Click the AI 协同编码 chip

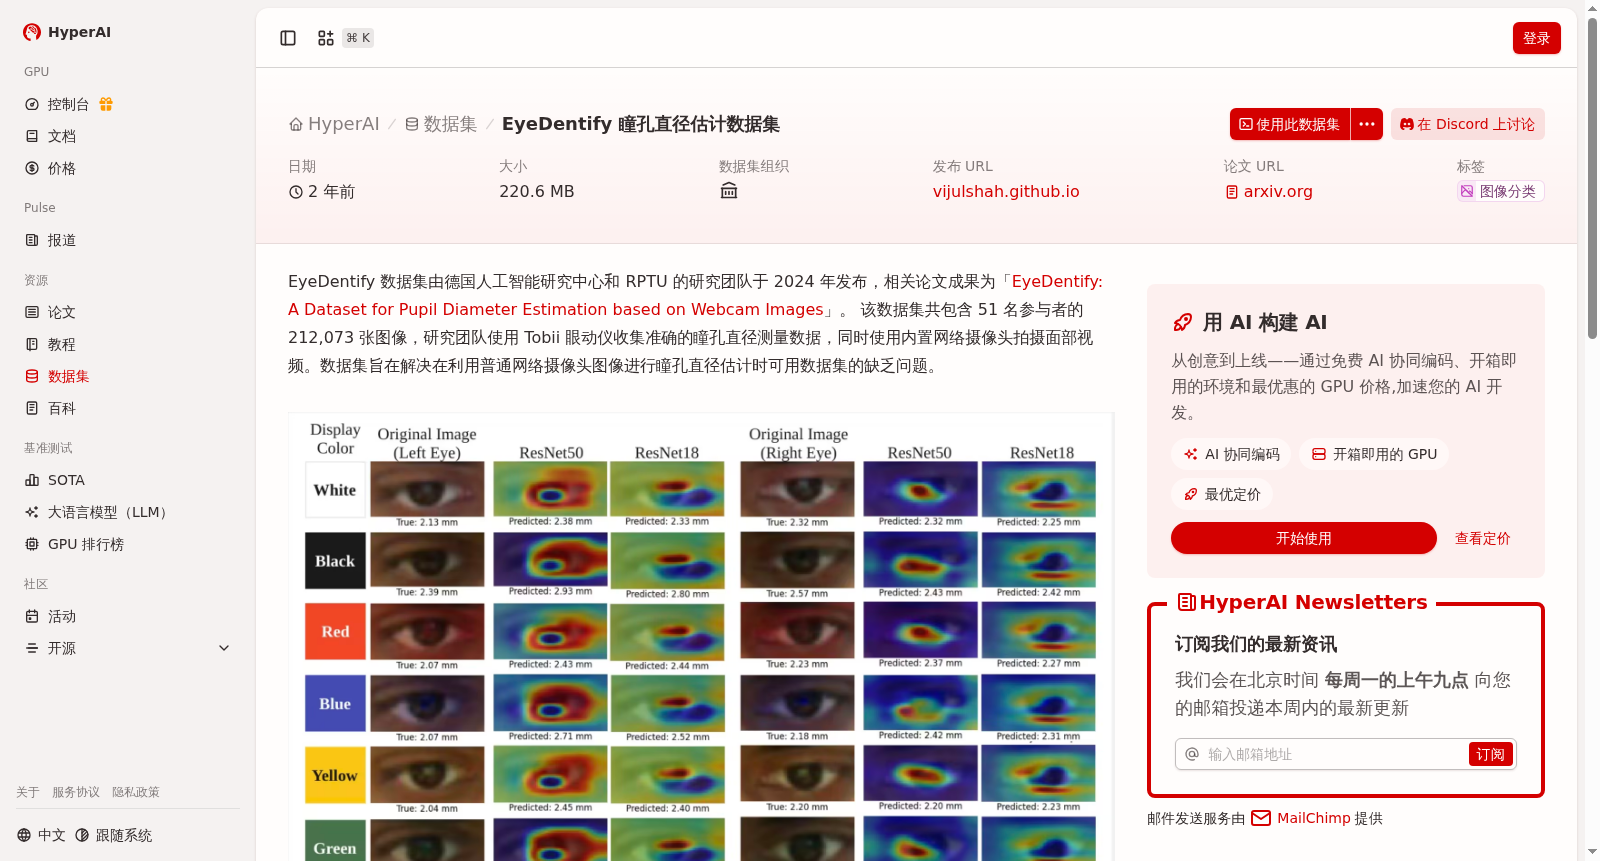[1232, 454]
